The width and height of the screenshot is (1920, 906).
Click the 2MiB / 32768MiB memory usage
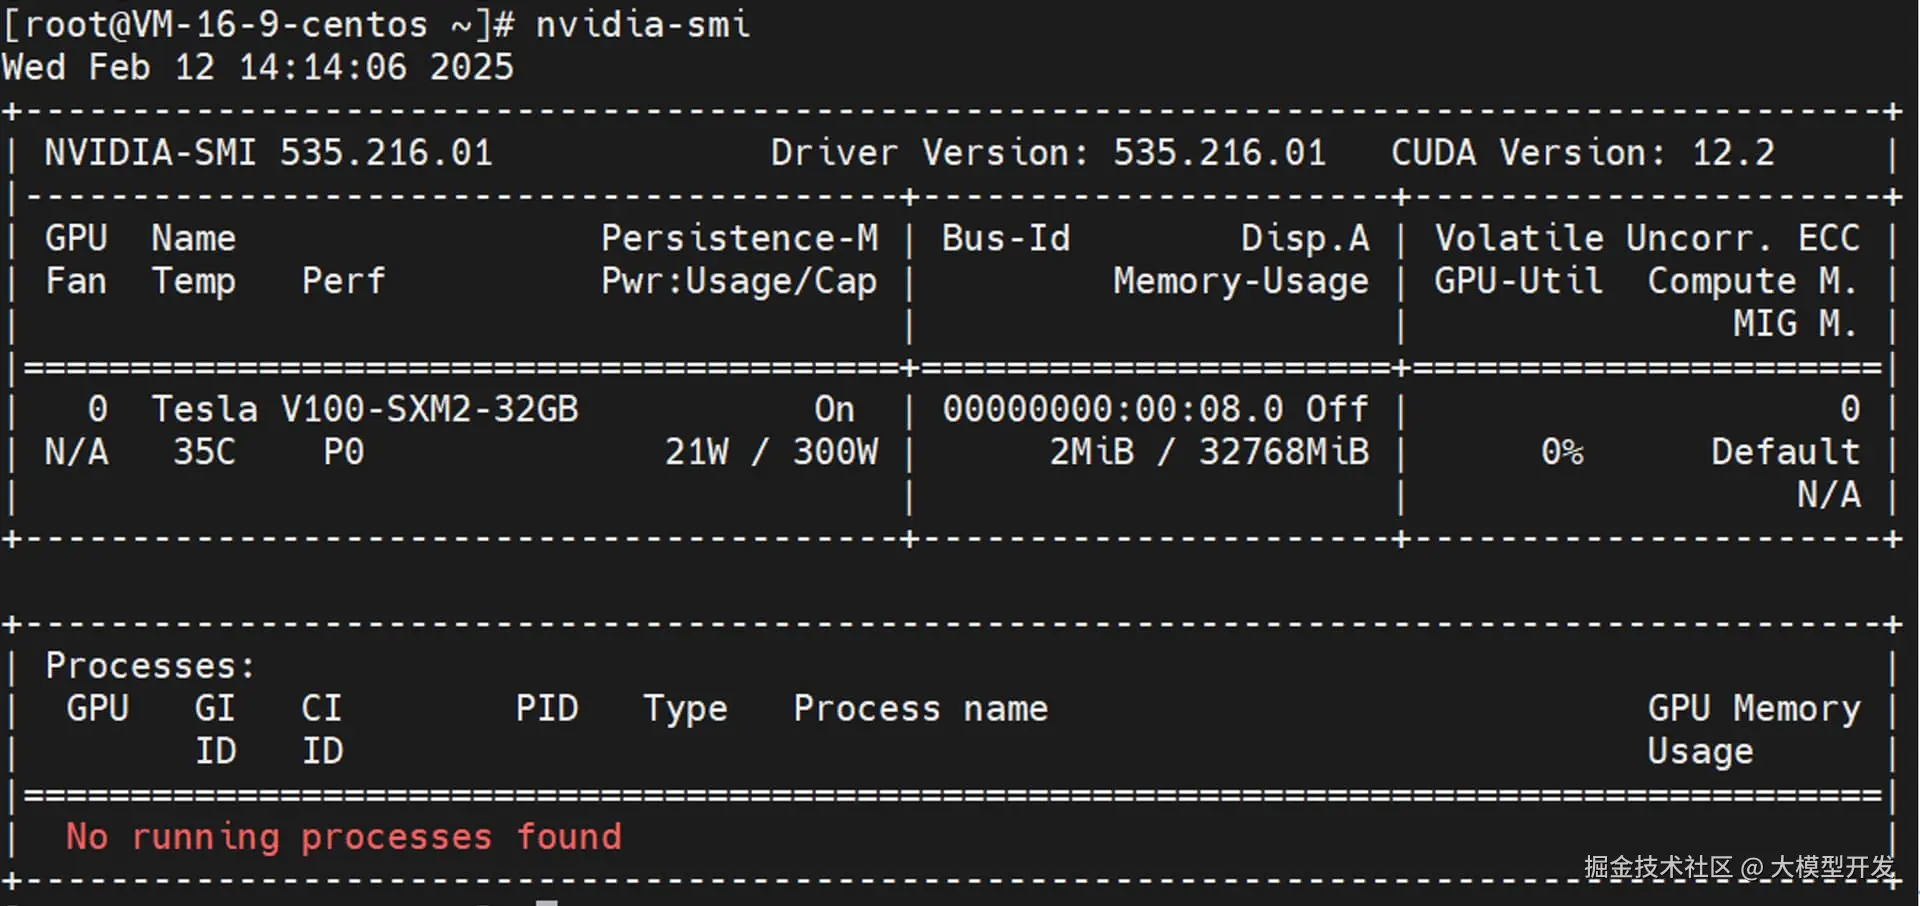pos(1208,452)
